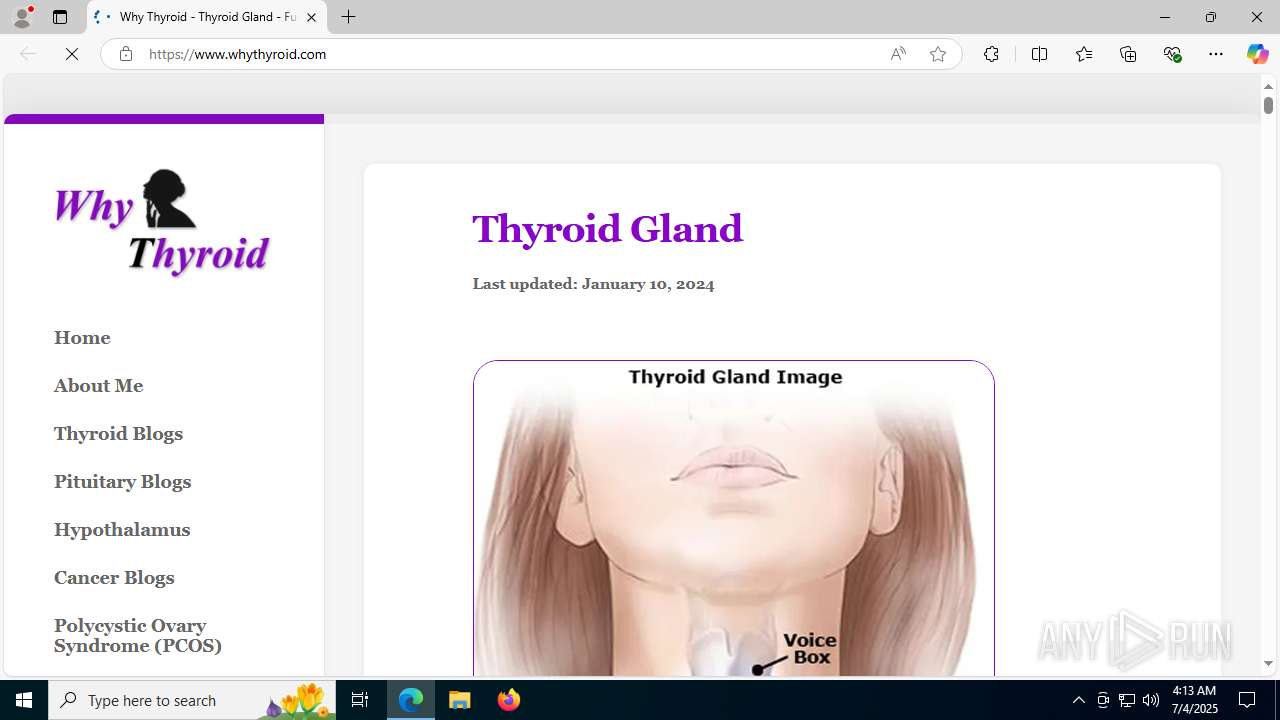Open the Meet Now tray icon
The height and width of the screenshot is (720, 1280).
[1103, 700]
